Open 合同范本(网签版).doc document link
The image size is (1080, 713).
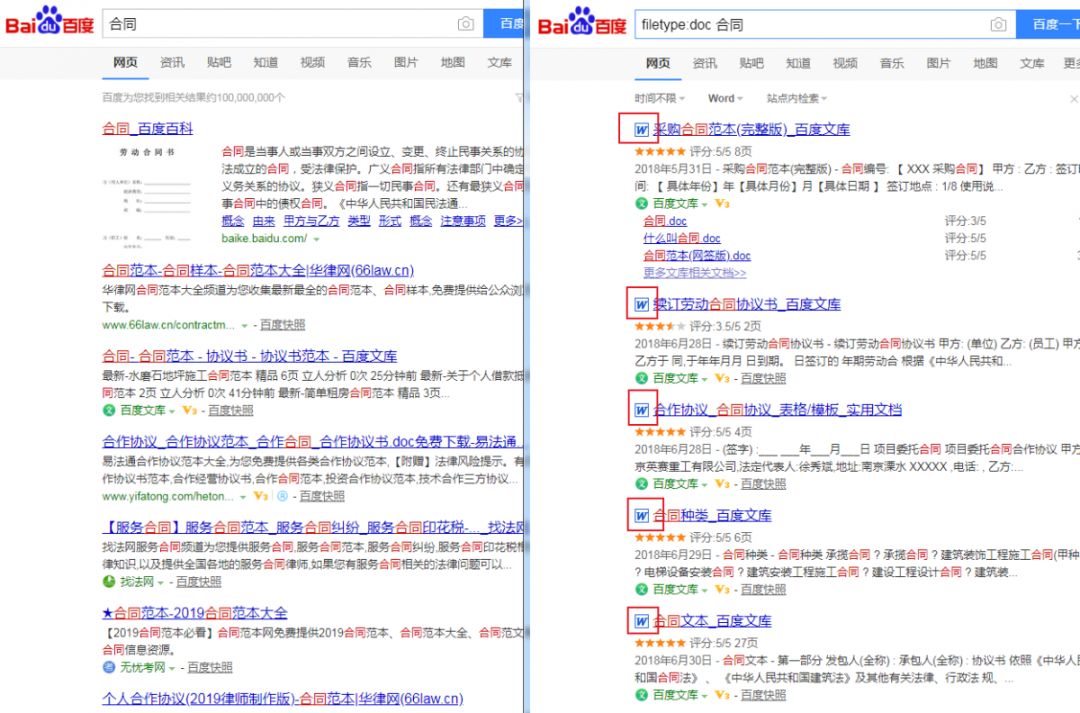pos(697,256)
